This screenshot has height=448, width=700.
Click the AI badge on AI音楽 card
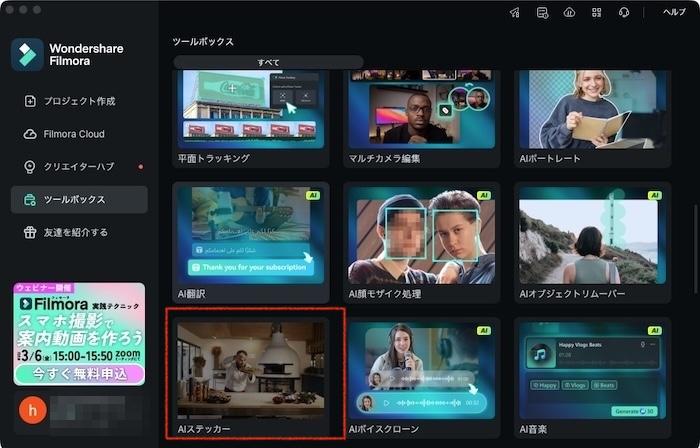click(x=654, y=330)
